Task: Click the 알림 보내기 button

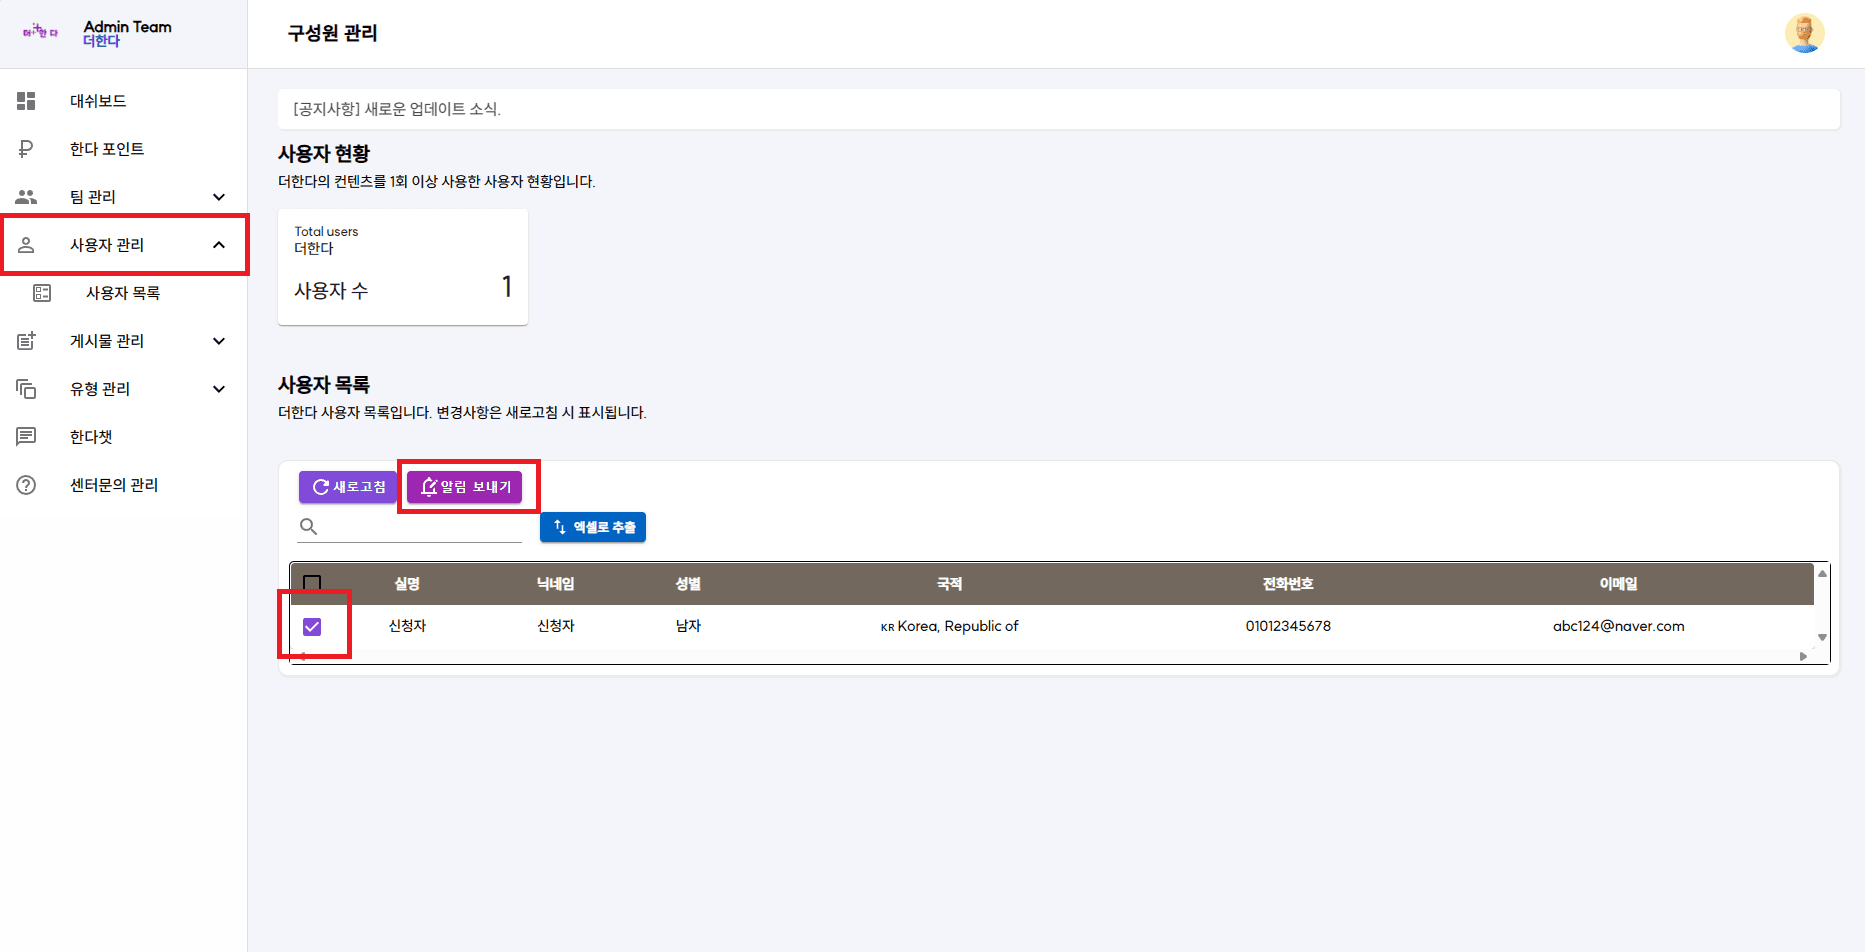Action: tap(465, 487)
